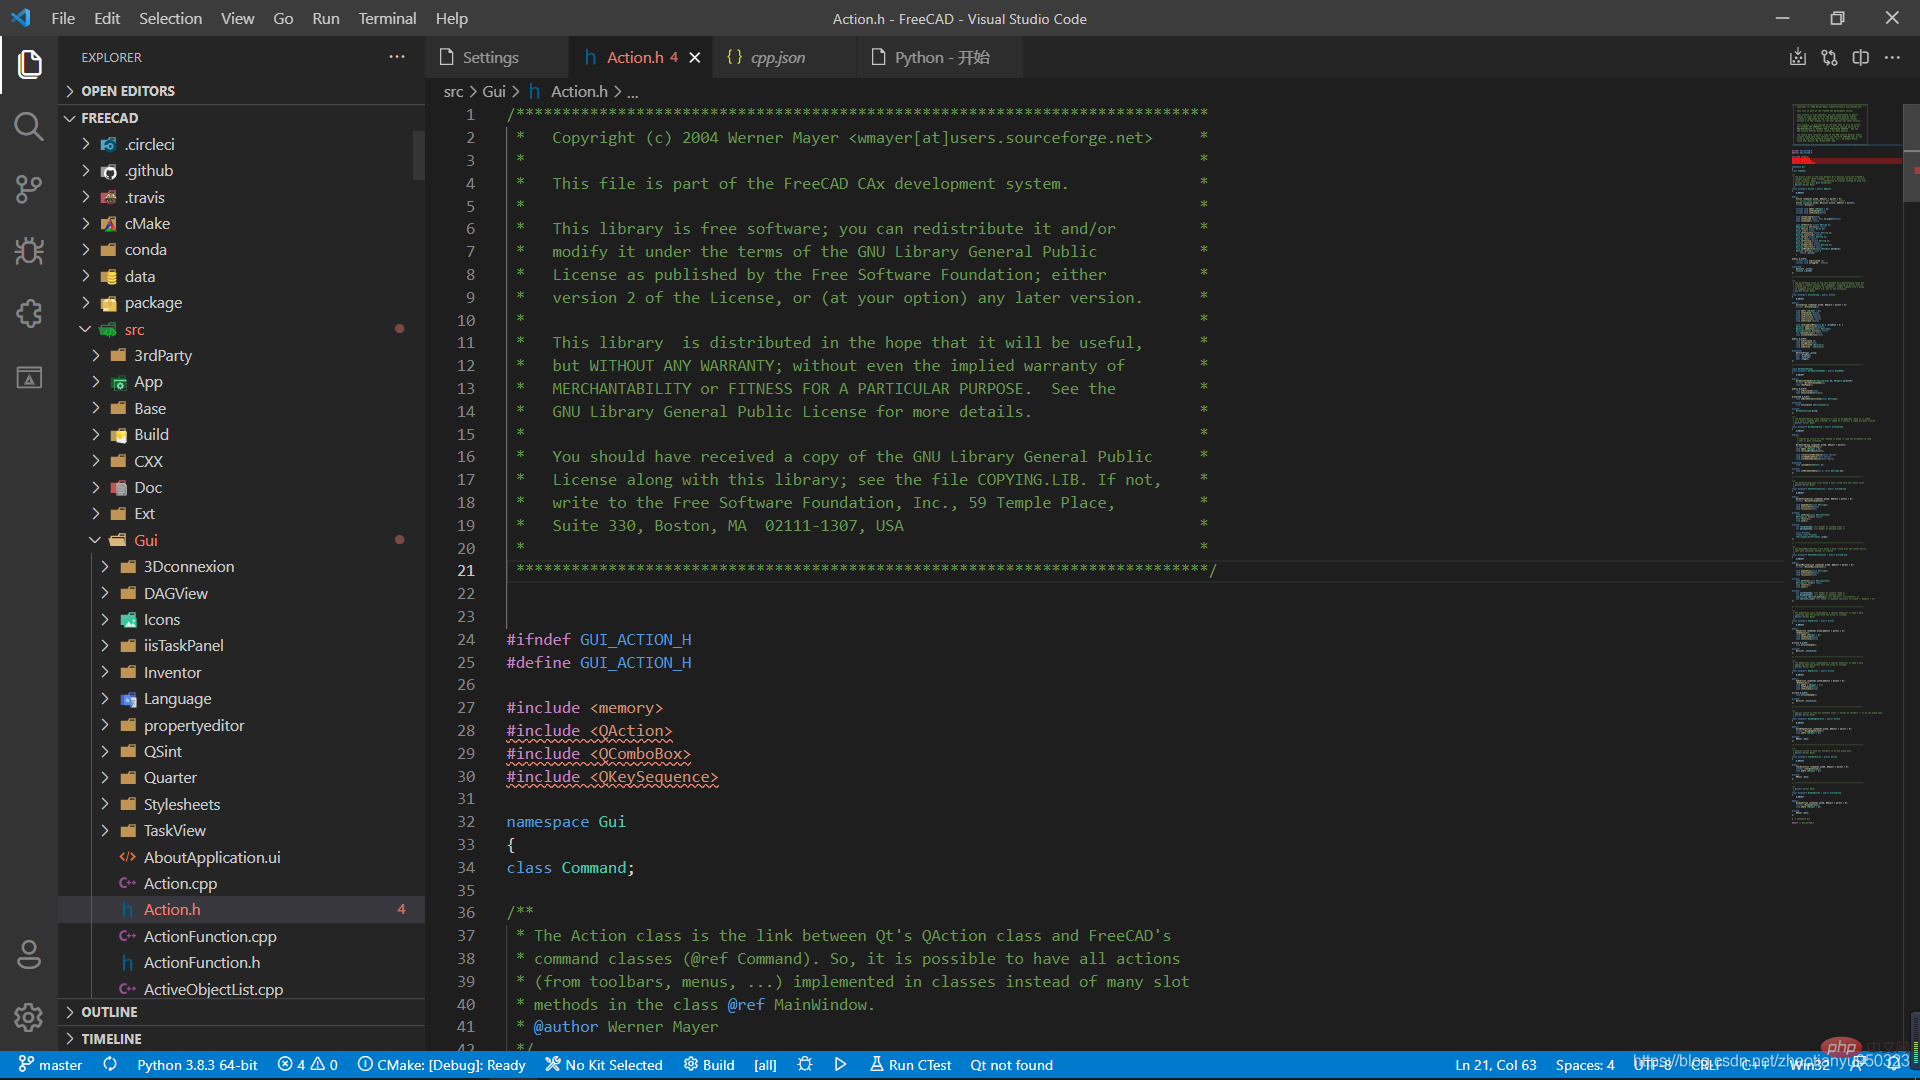
Task: Click the Split Editor icon
Action: pyautogui.click(x=1860, y=58)
